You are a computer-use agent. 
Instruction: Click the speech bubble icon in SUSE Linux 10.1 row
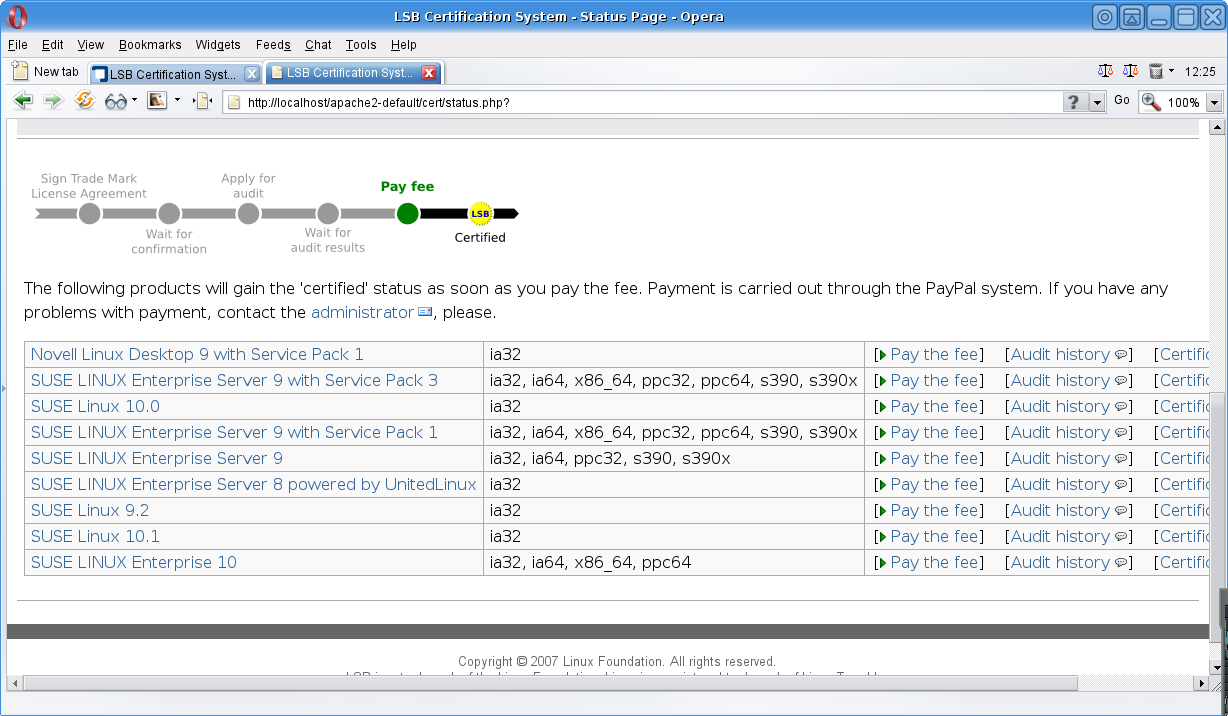point(1121,537)
